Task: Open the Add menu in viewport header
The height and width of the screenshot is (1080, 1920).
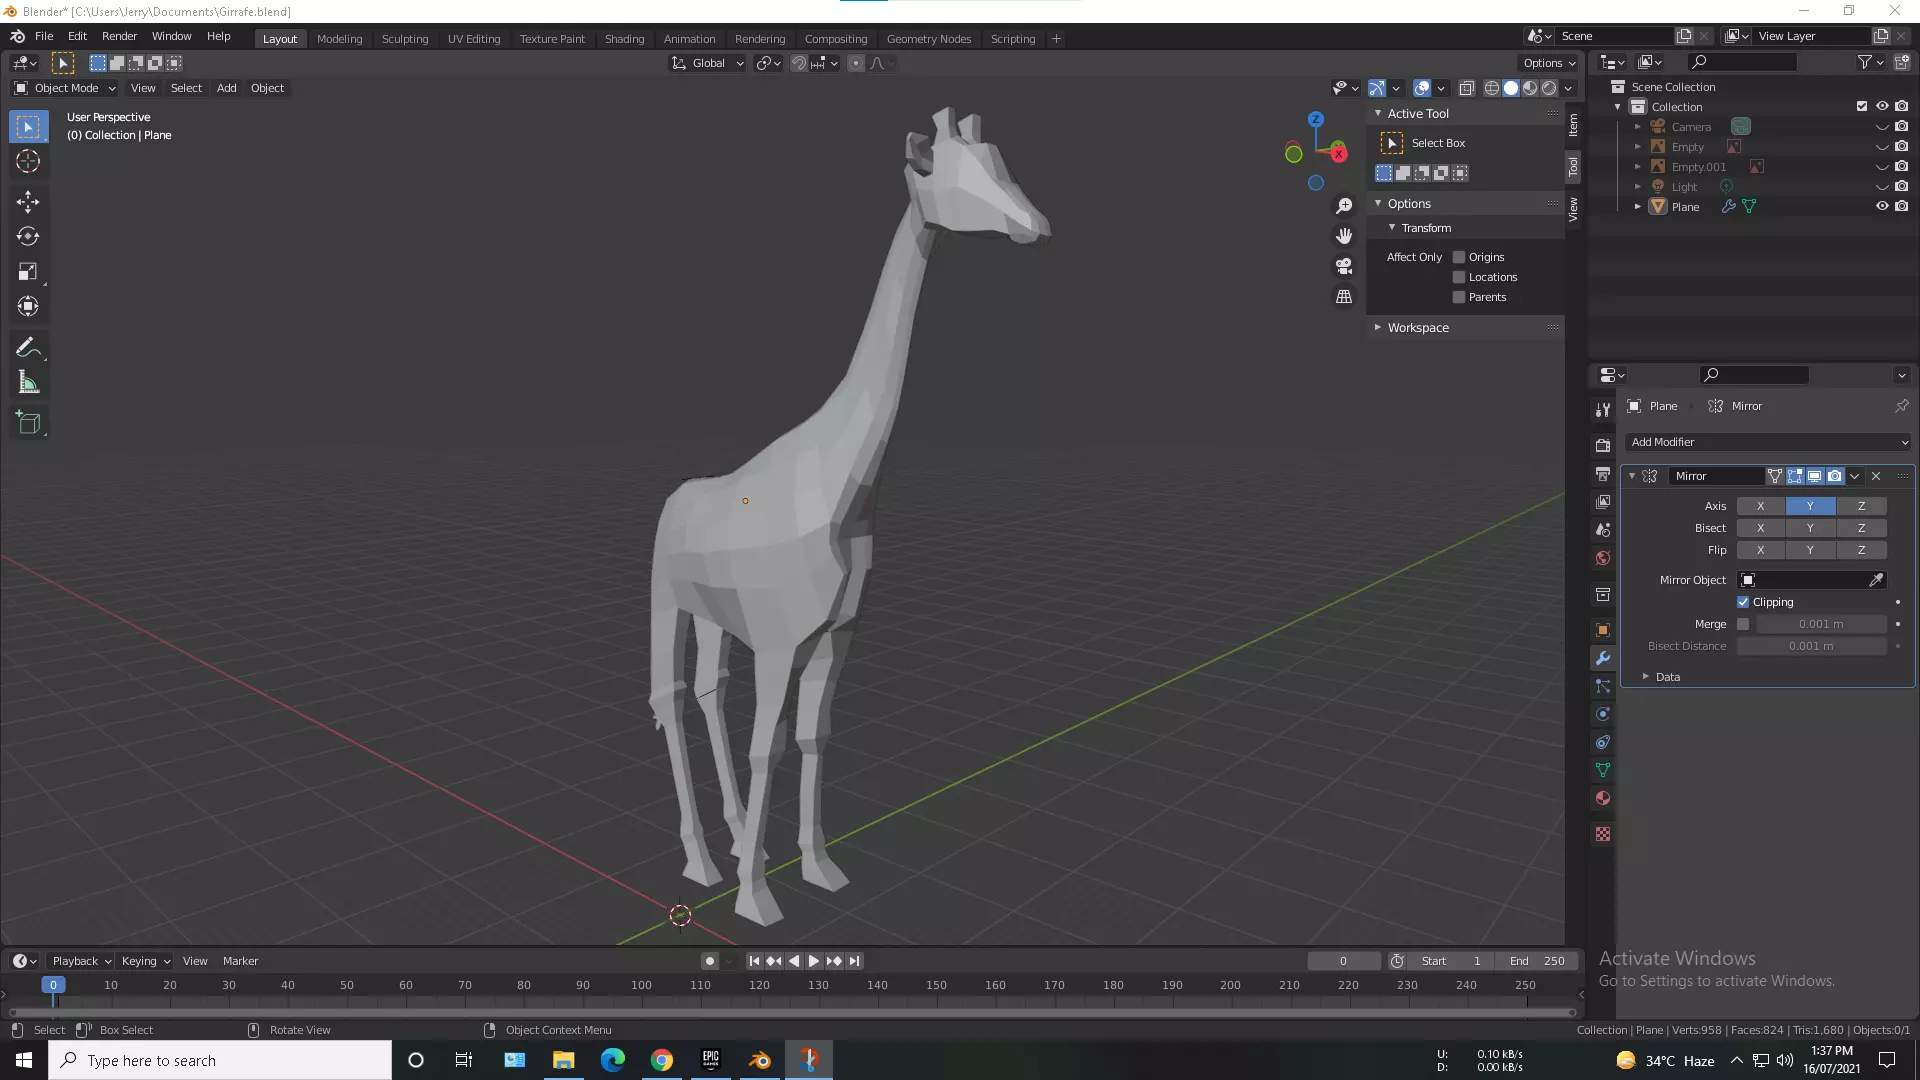Action: click(x=227, y=88)
